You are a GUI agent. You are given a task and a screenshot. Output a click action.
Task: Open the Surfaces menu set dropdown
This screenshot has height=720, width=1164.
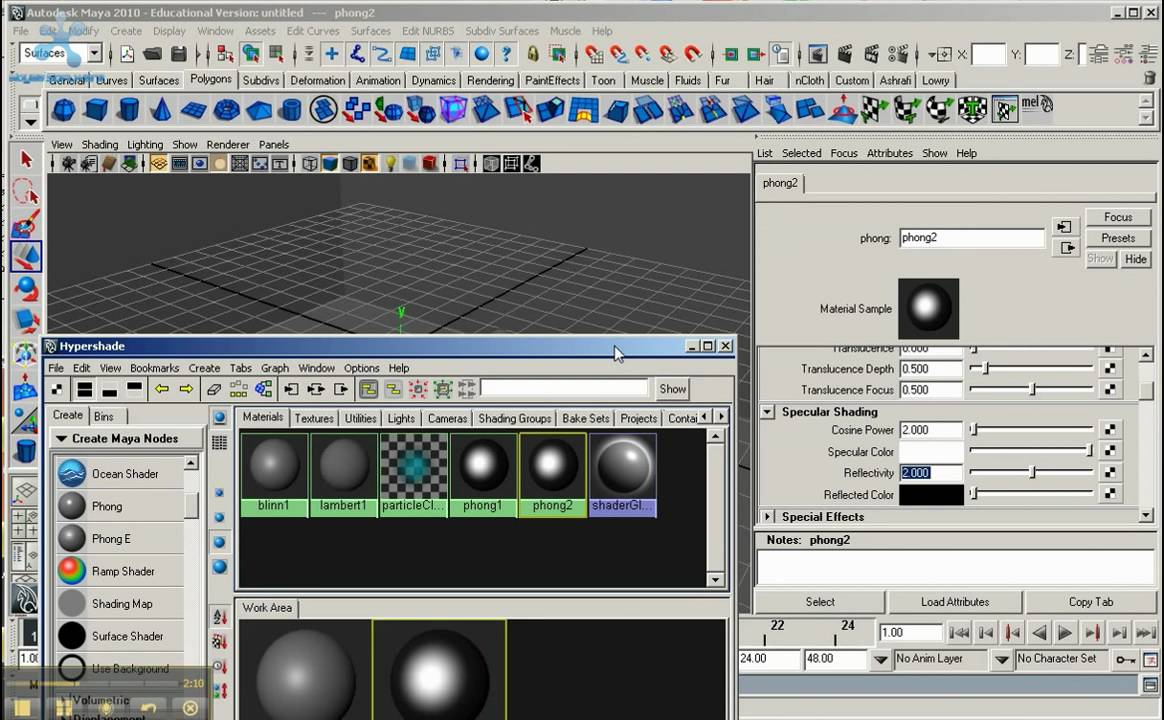pos(94,53)
